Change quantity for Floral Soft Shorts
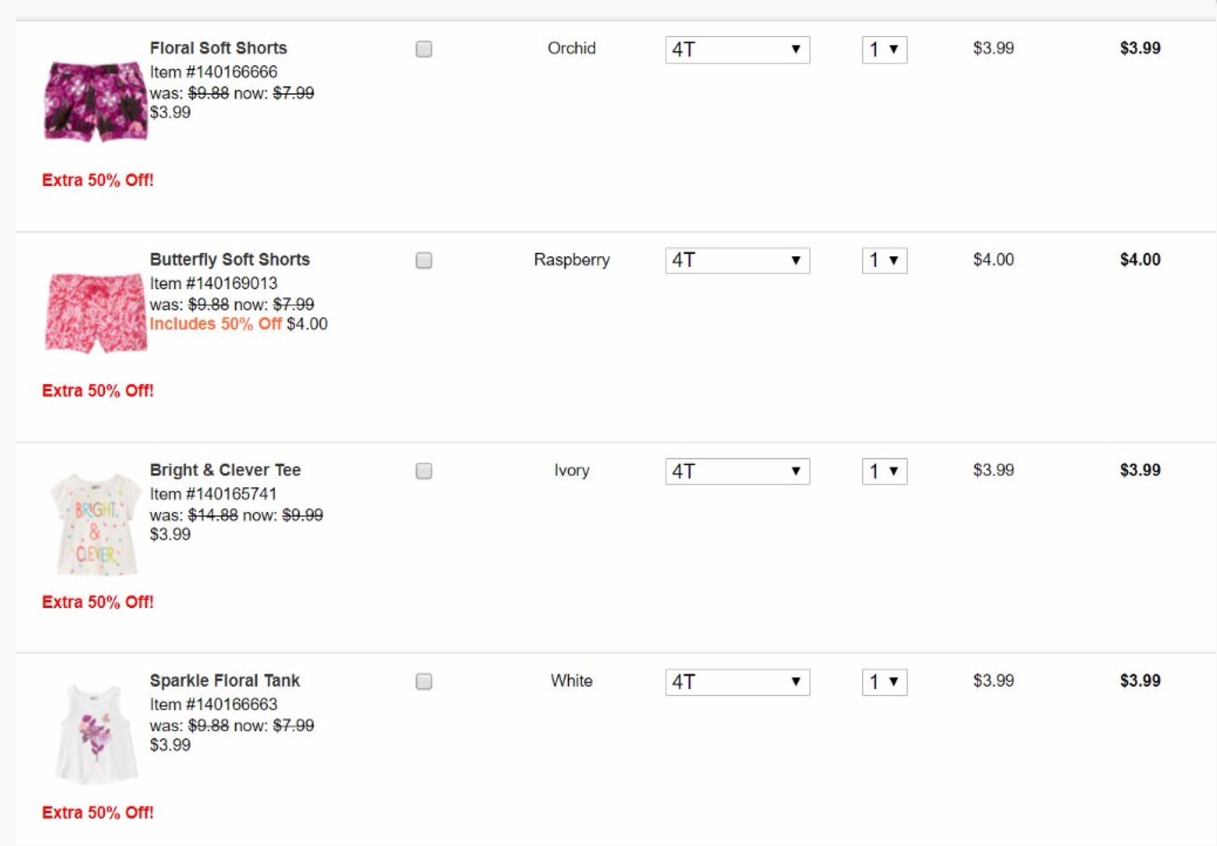This screenshot has height=846, width=1217. point(884,49)
